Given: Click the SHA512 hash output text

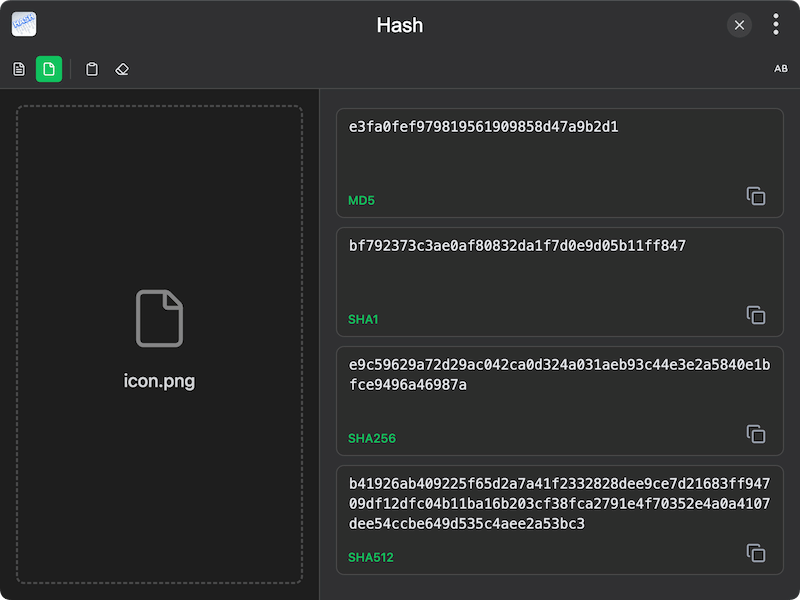Looking at the screenshot, I should click(x=559, y=504).
